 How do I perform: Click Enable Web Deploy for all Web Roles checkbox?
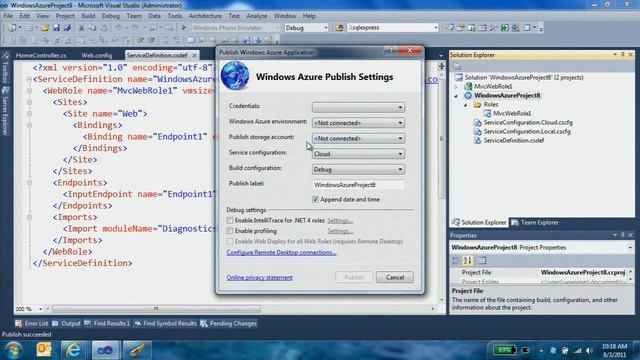[x=230, y=242]
